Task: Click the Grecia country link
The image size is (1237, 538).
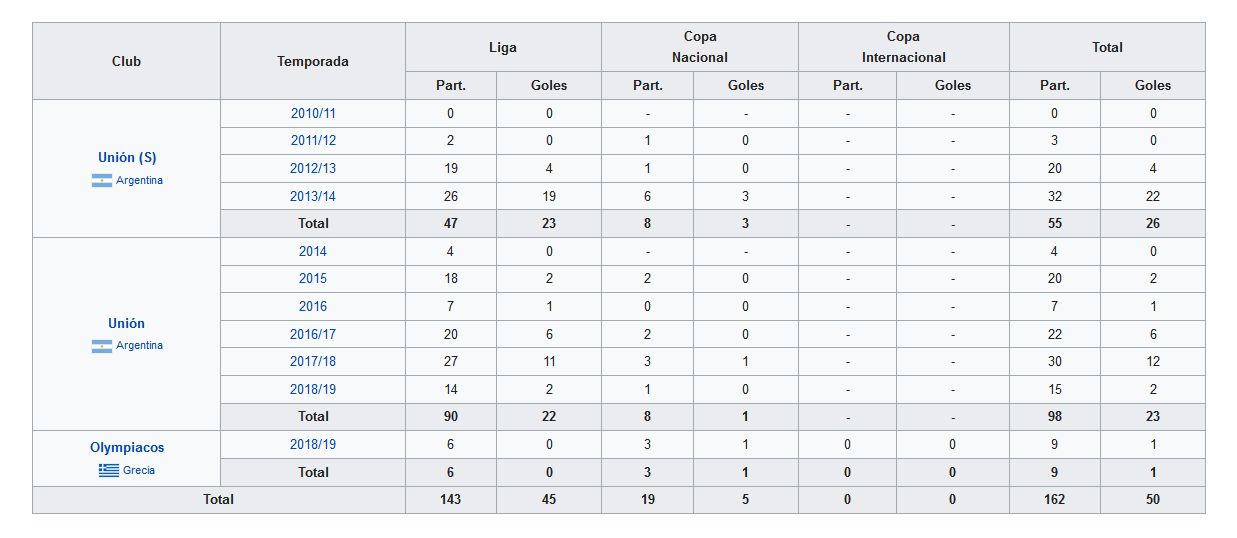Action: [139, 471]
